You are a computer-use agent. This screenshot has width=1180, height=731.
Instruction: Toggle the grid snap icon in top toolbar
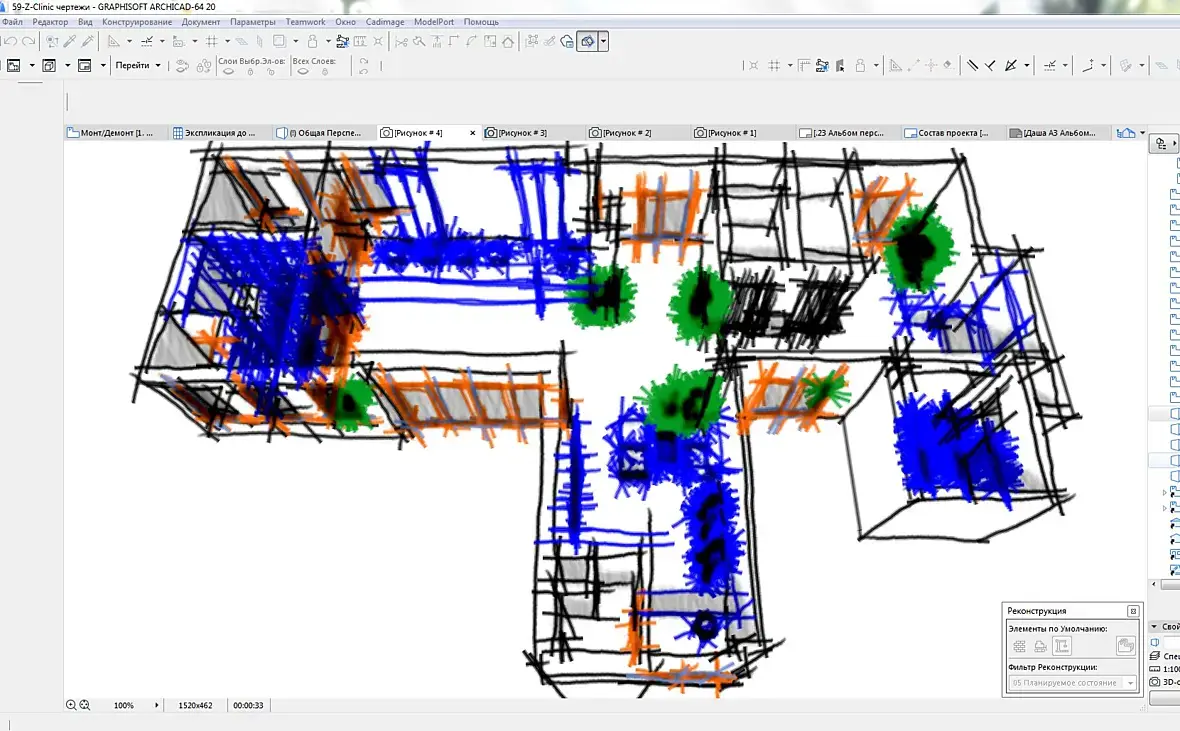[x=212, y=41]
